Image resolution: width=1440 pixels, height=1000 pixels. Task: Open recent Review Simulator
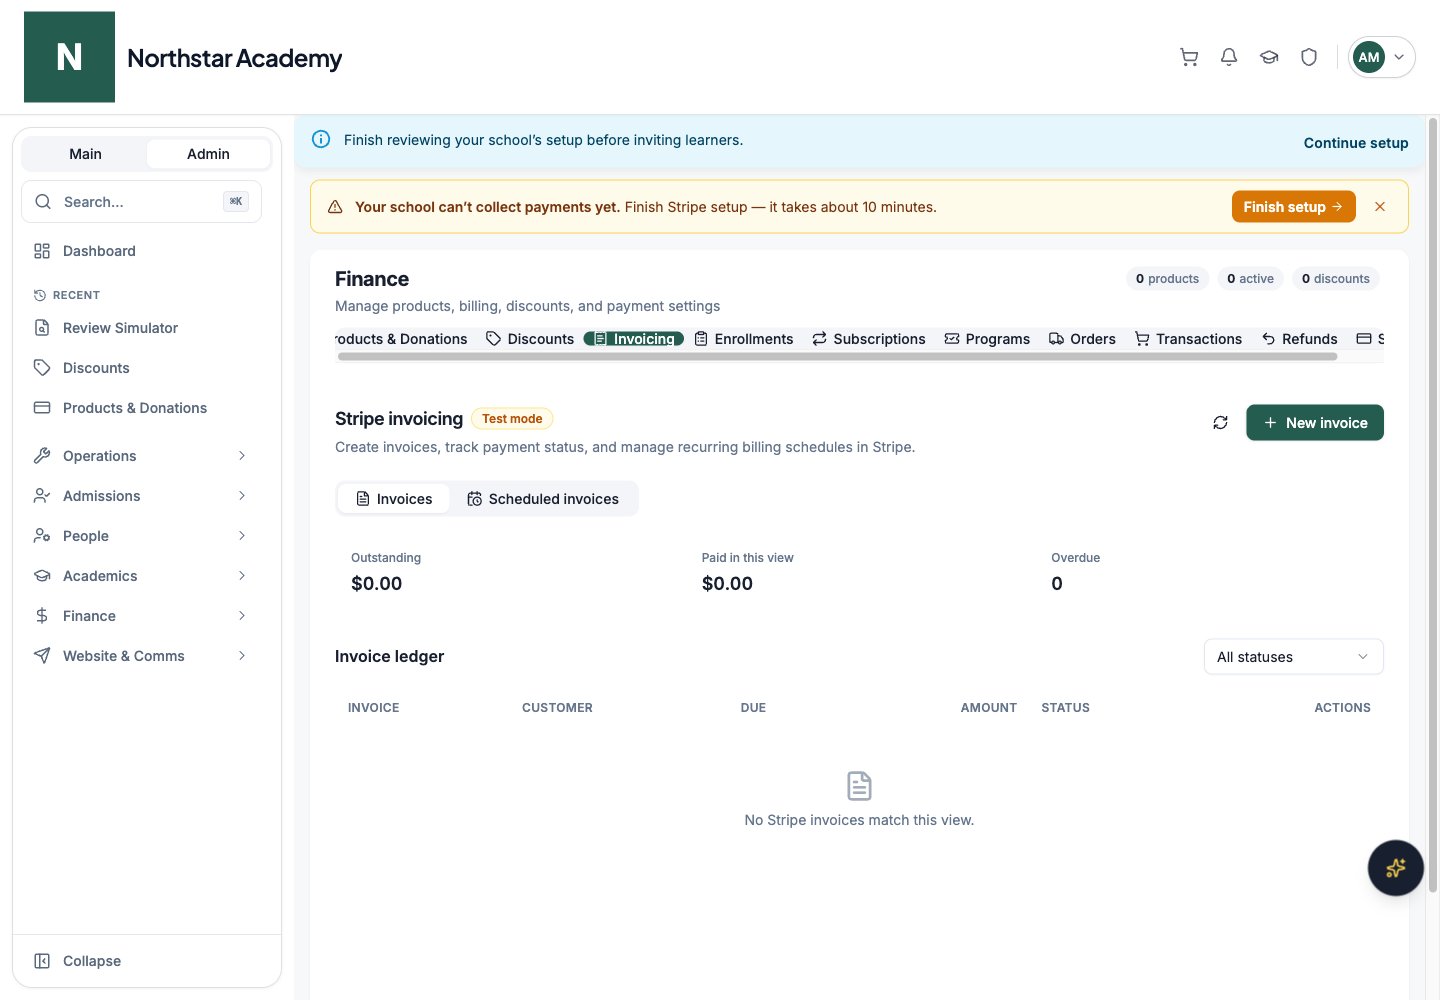(141, 328)
